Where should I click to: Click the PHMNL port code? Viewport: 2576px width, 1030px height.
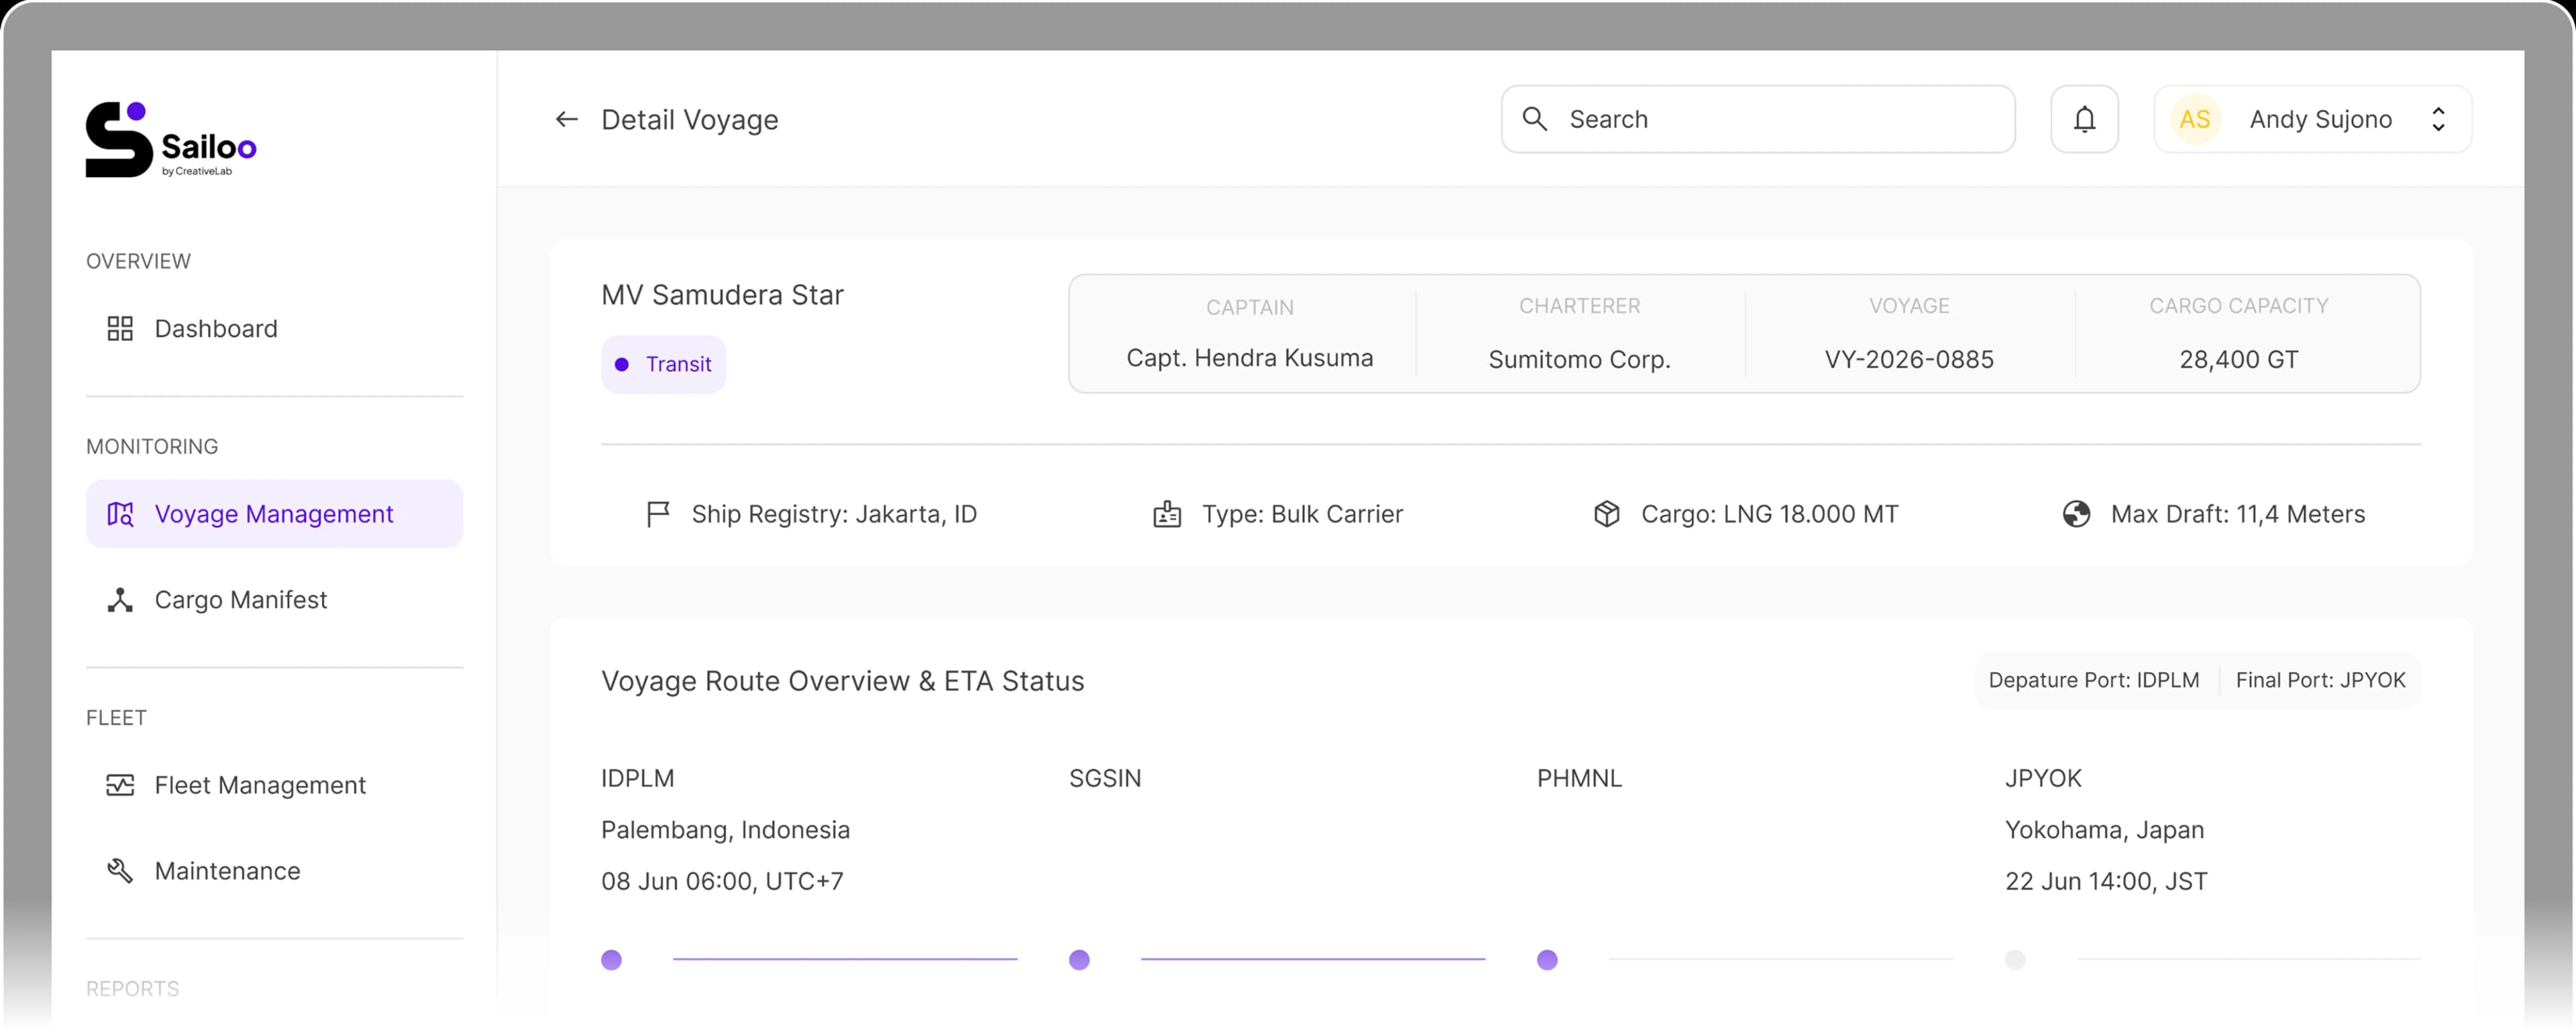(x=1579, y=778)
